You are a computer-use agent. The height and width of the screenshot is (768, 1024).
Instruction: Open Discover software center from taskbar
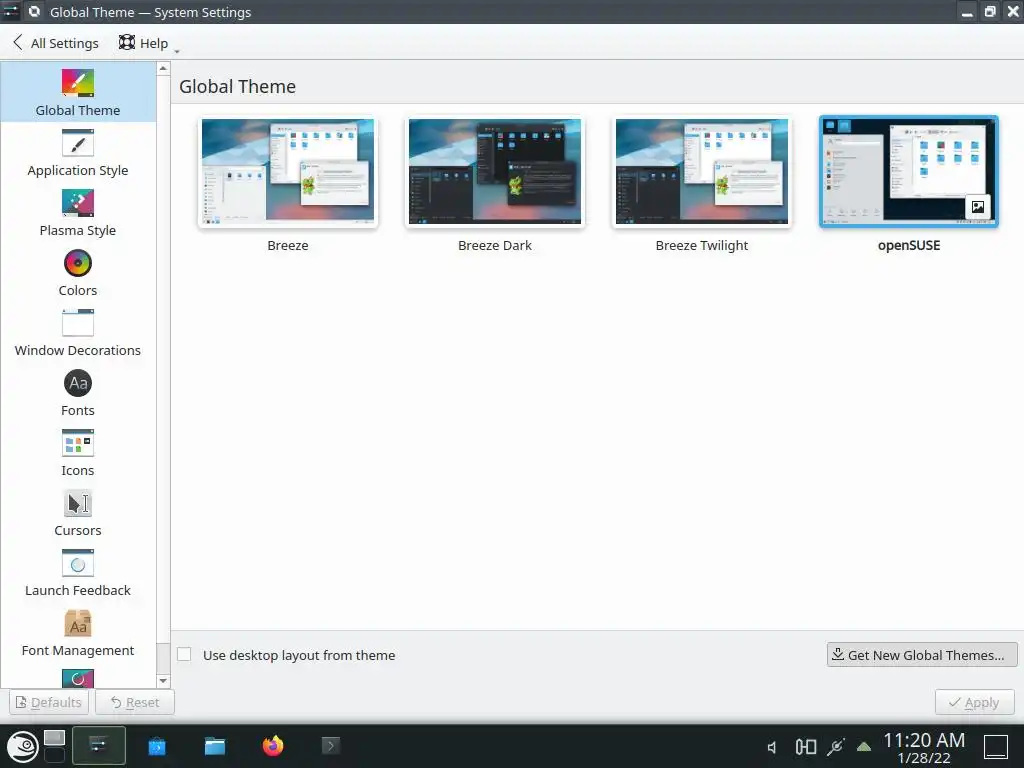tap(157, 746)
